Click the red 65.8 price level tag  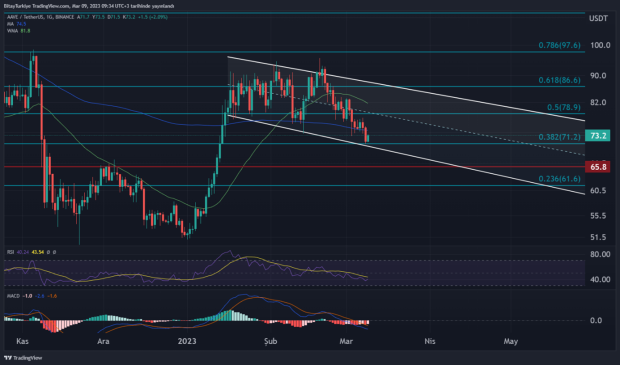click(x=597, y=167)
